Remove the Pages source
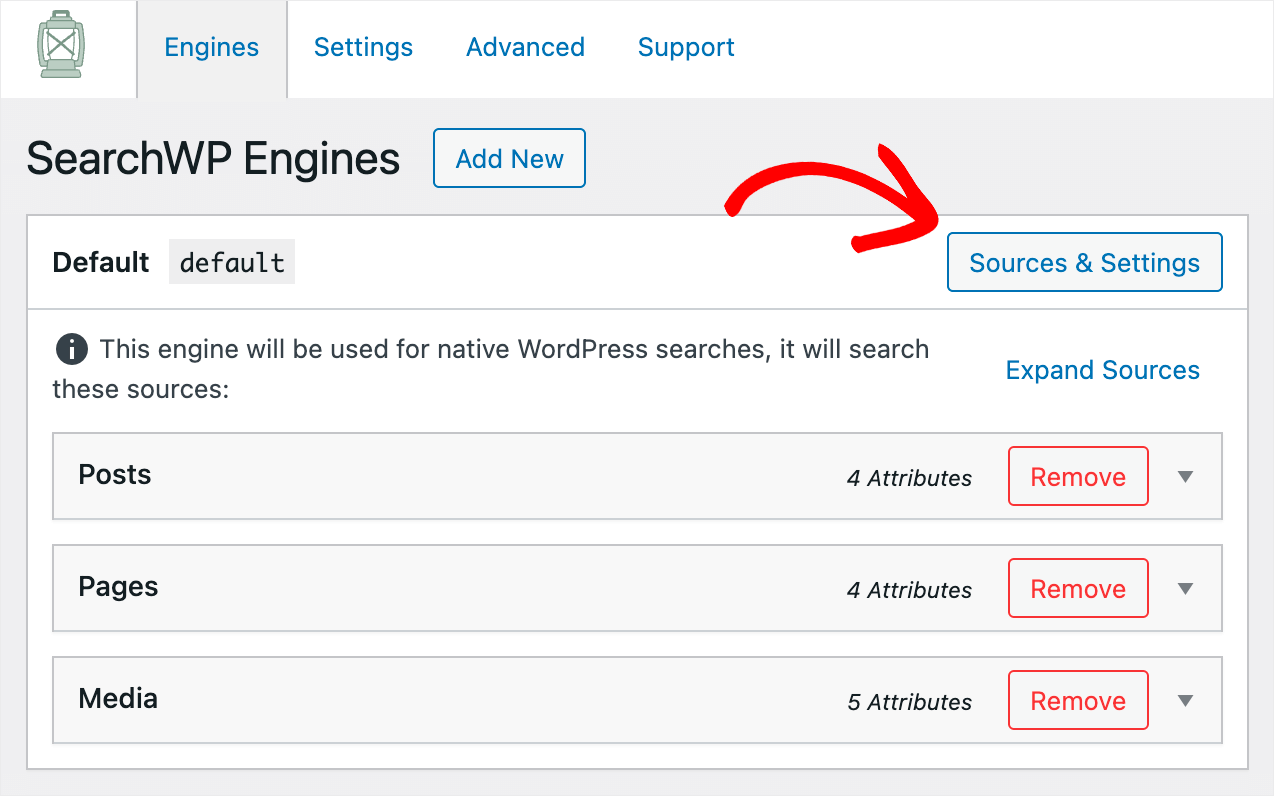Viewport: 1274px width, 796px height. [1078, 589]
